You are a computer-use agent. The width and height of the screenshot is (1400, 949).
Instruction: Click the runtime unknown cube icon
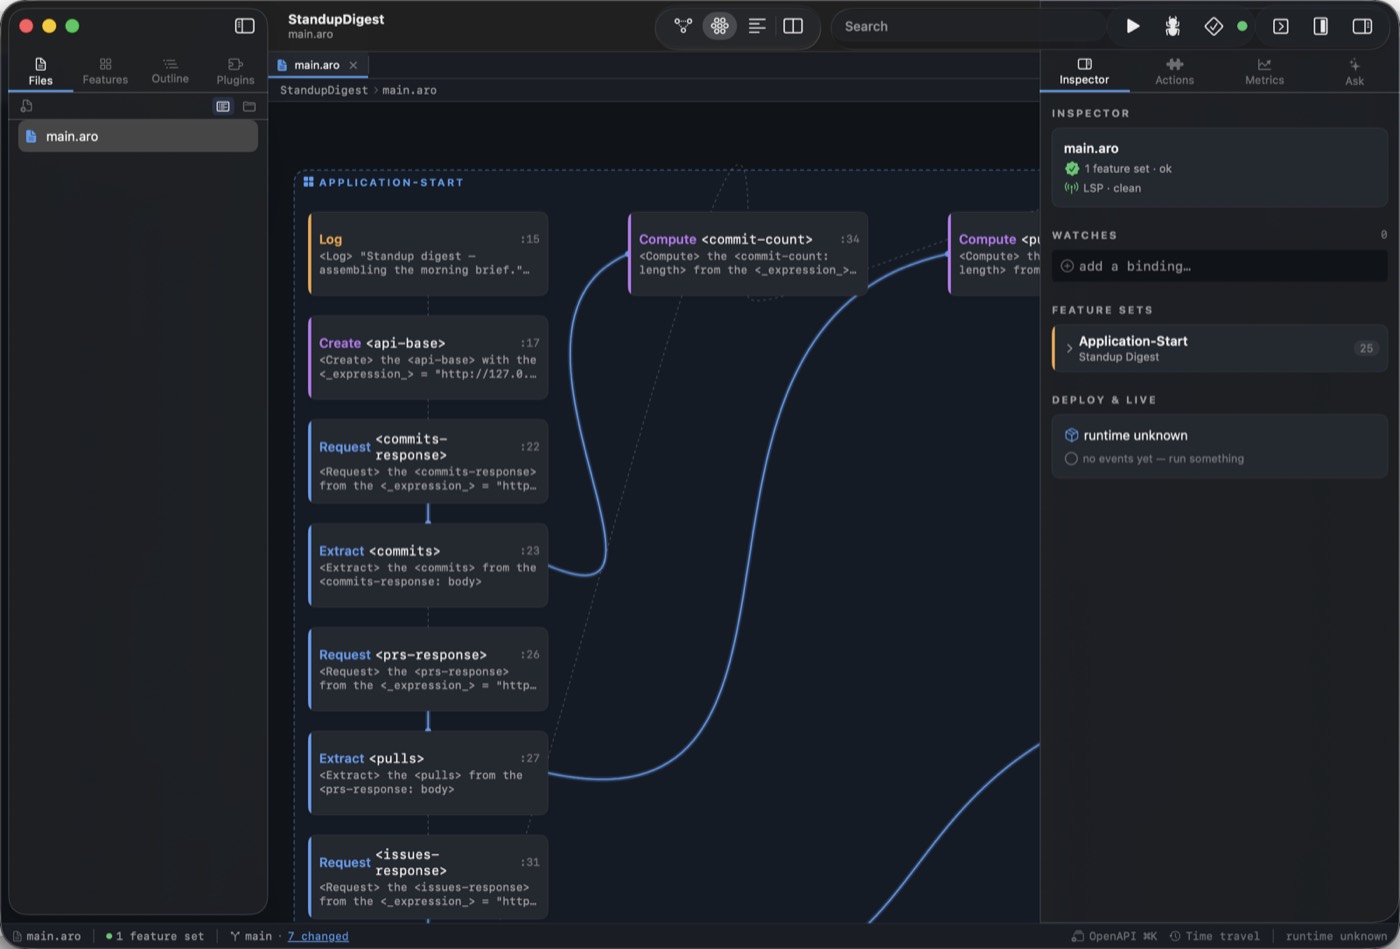coord(1071,435)
